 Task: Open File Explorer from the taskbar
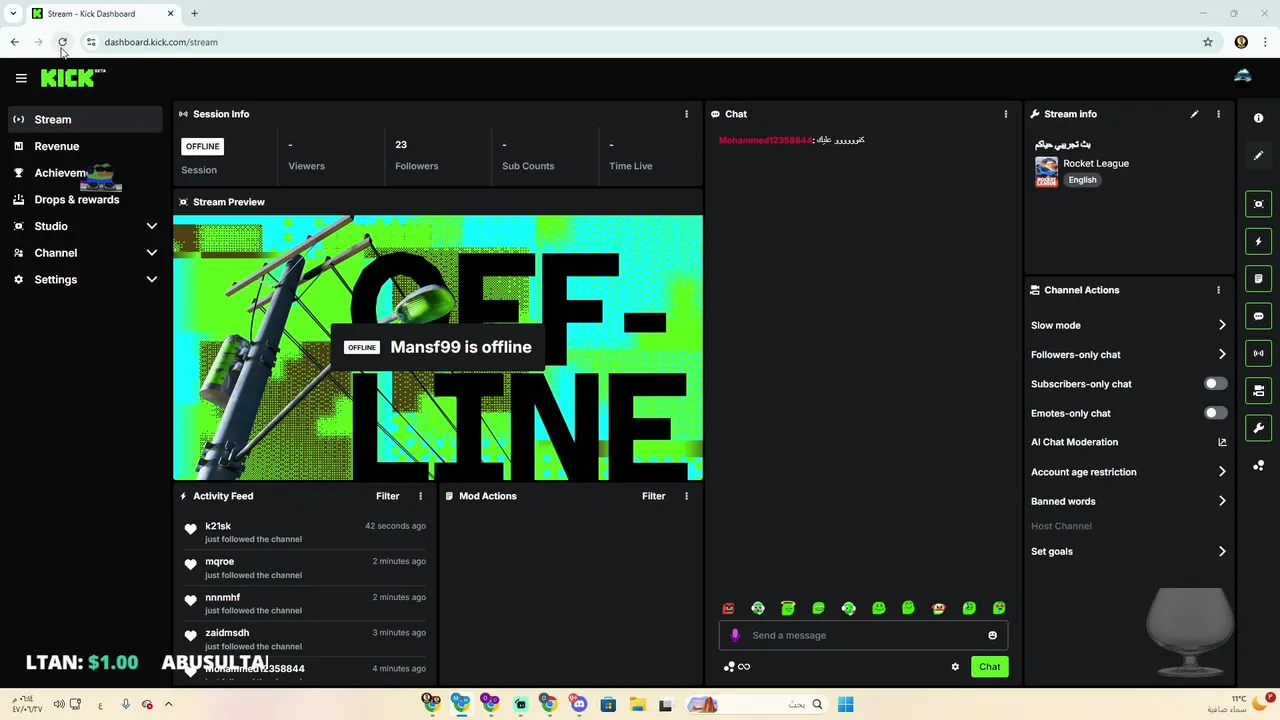point(637,704)
